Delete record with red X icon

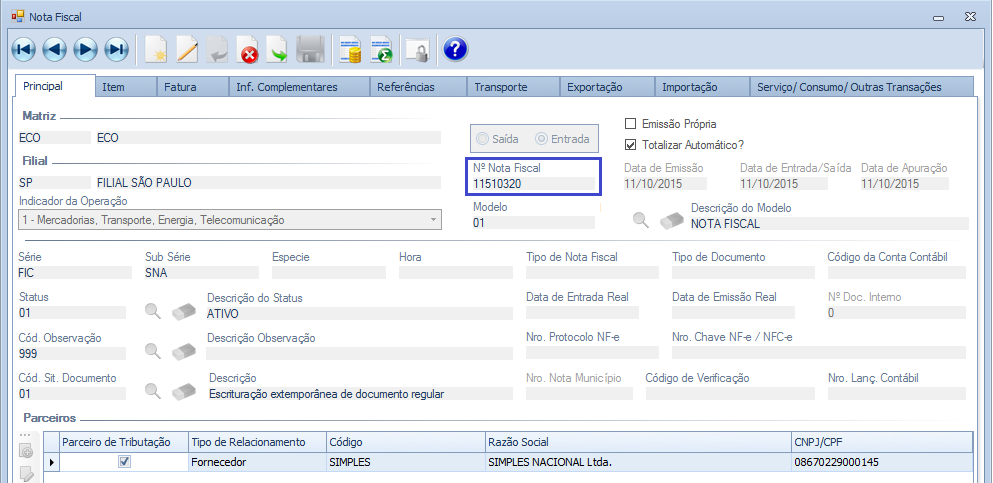click(x=248, y=49)
